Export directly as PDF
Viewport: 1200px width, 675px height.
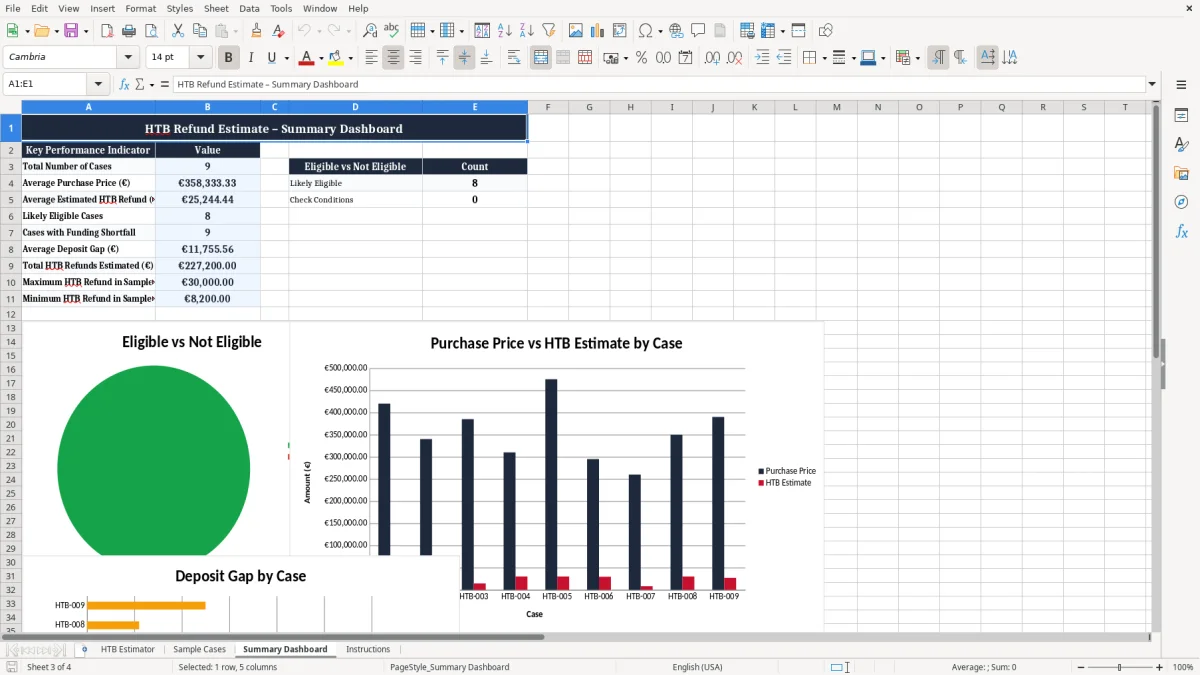107,31
